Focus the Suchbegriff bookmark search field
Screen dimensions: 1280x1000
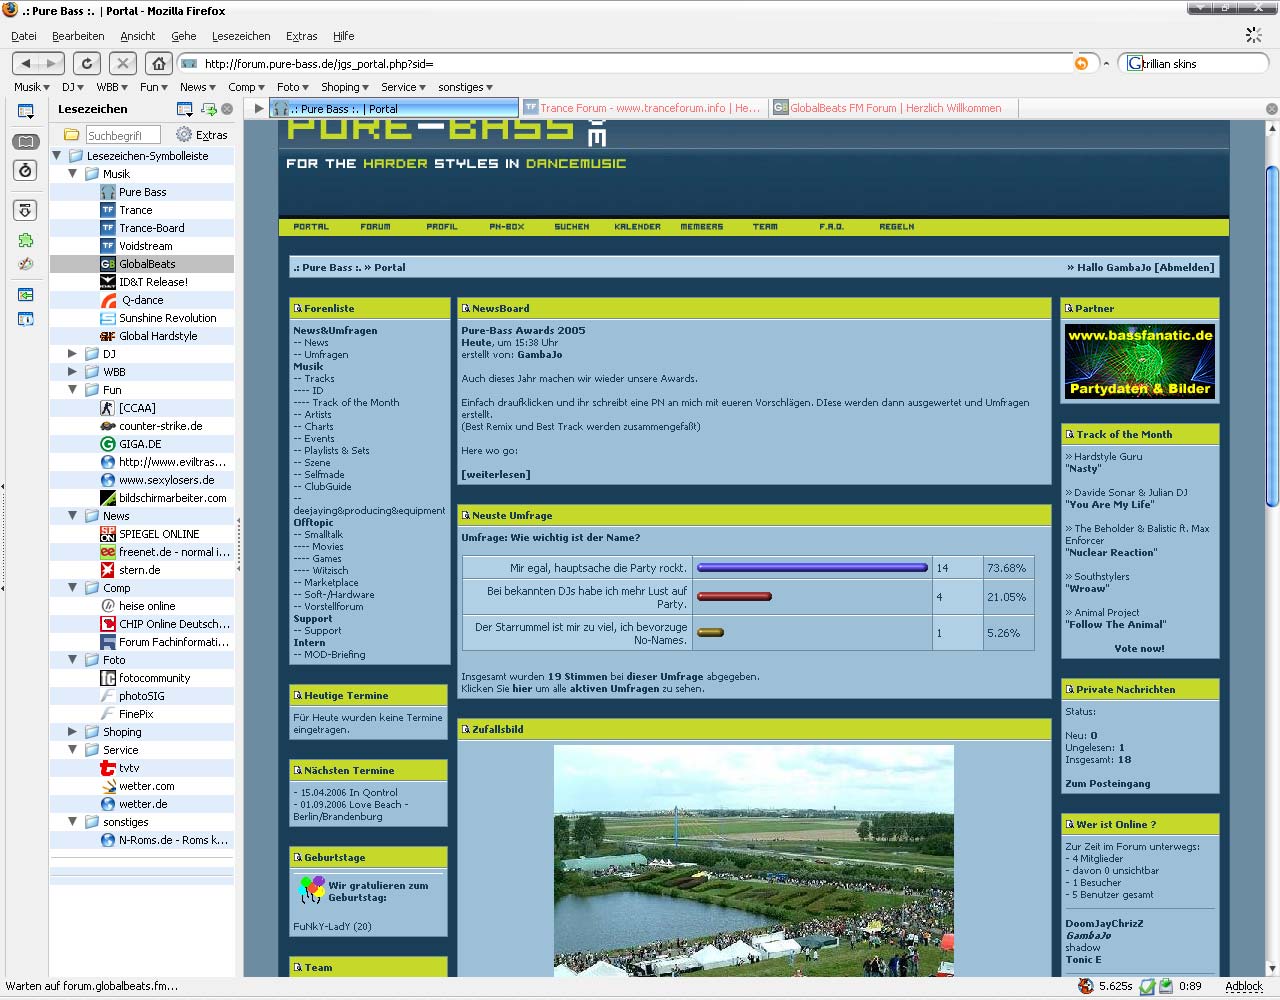(121, 135)
